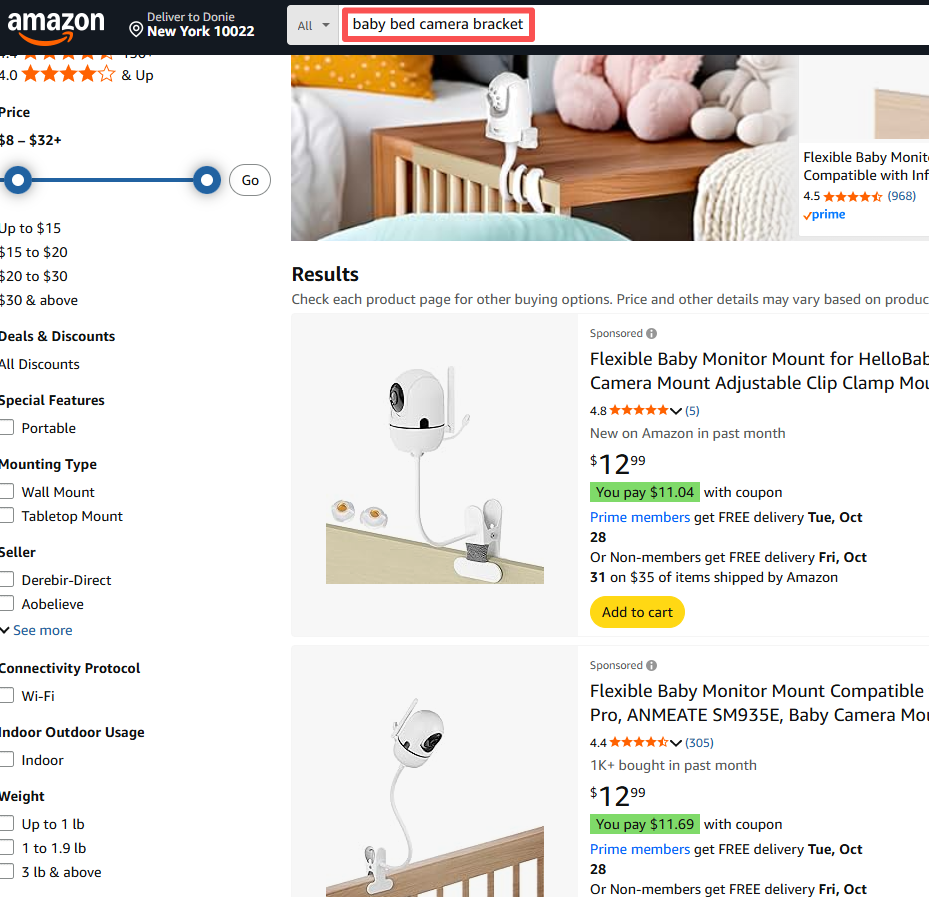Click the search box with baby bed camera bracket

(438, 25)
